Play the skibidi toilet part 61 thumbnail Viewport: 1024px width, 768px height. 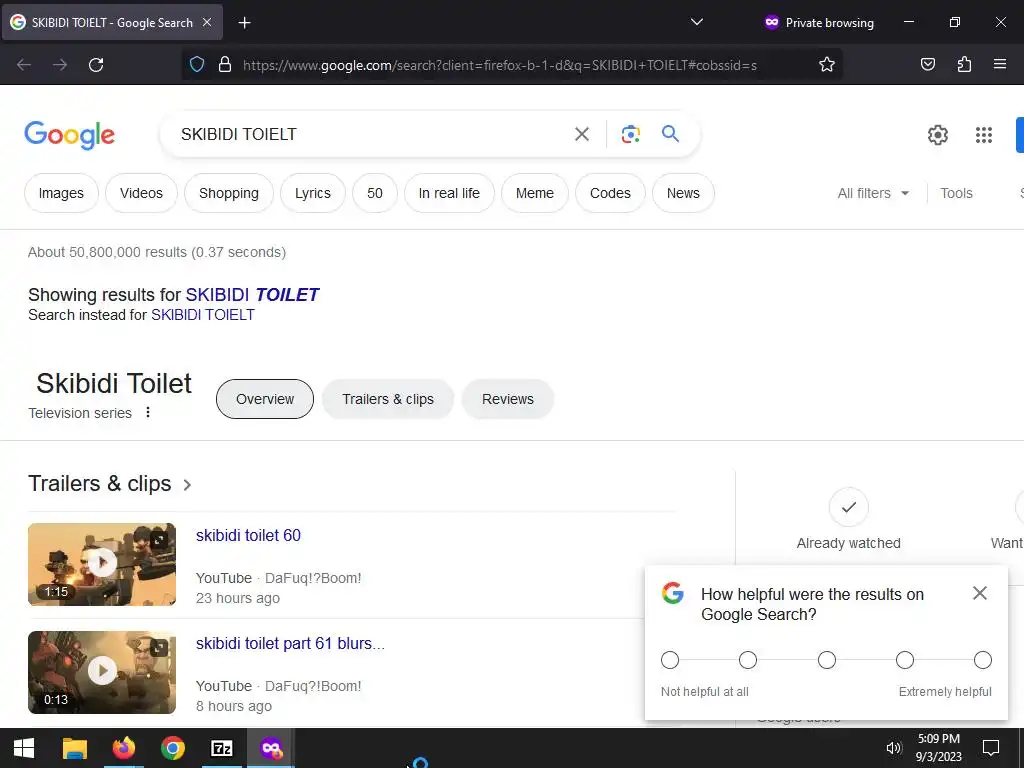pos(102,672)
